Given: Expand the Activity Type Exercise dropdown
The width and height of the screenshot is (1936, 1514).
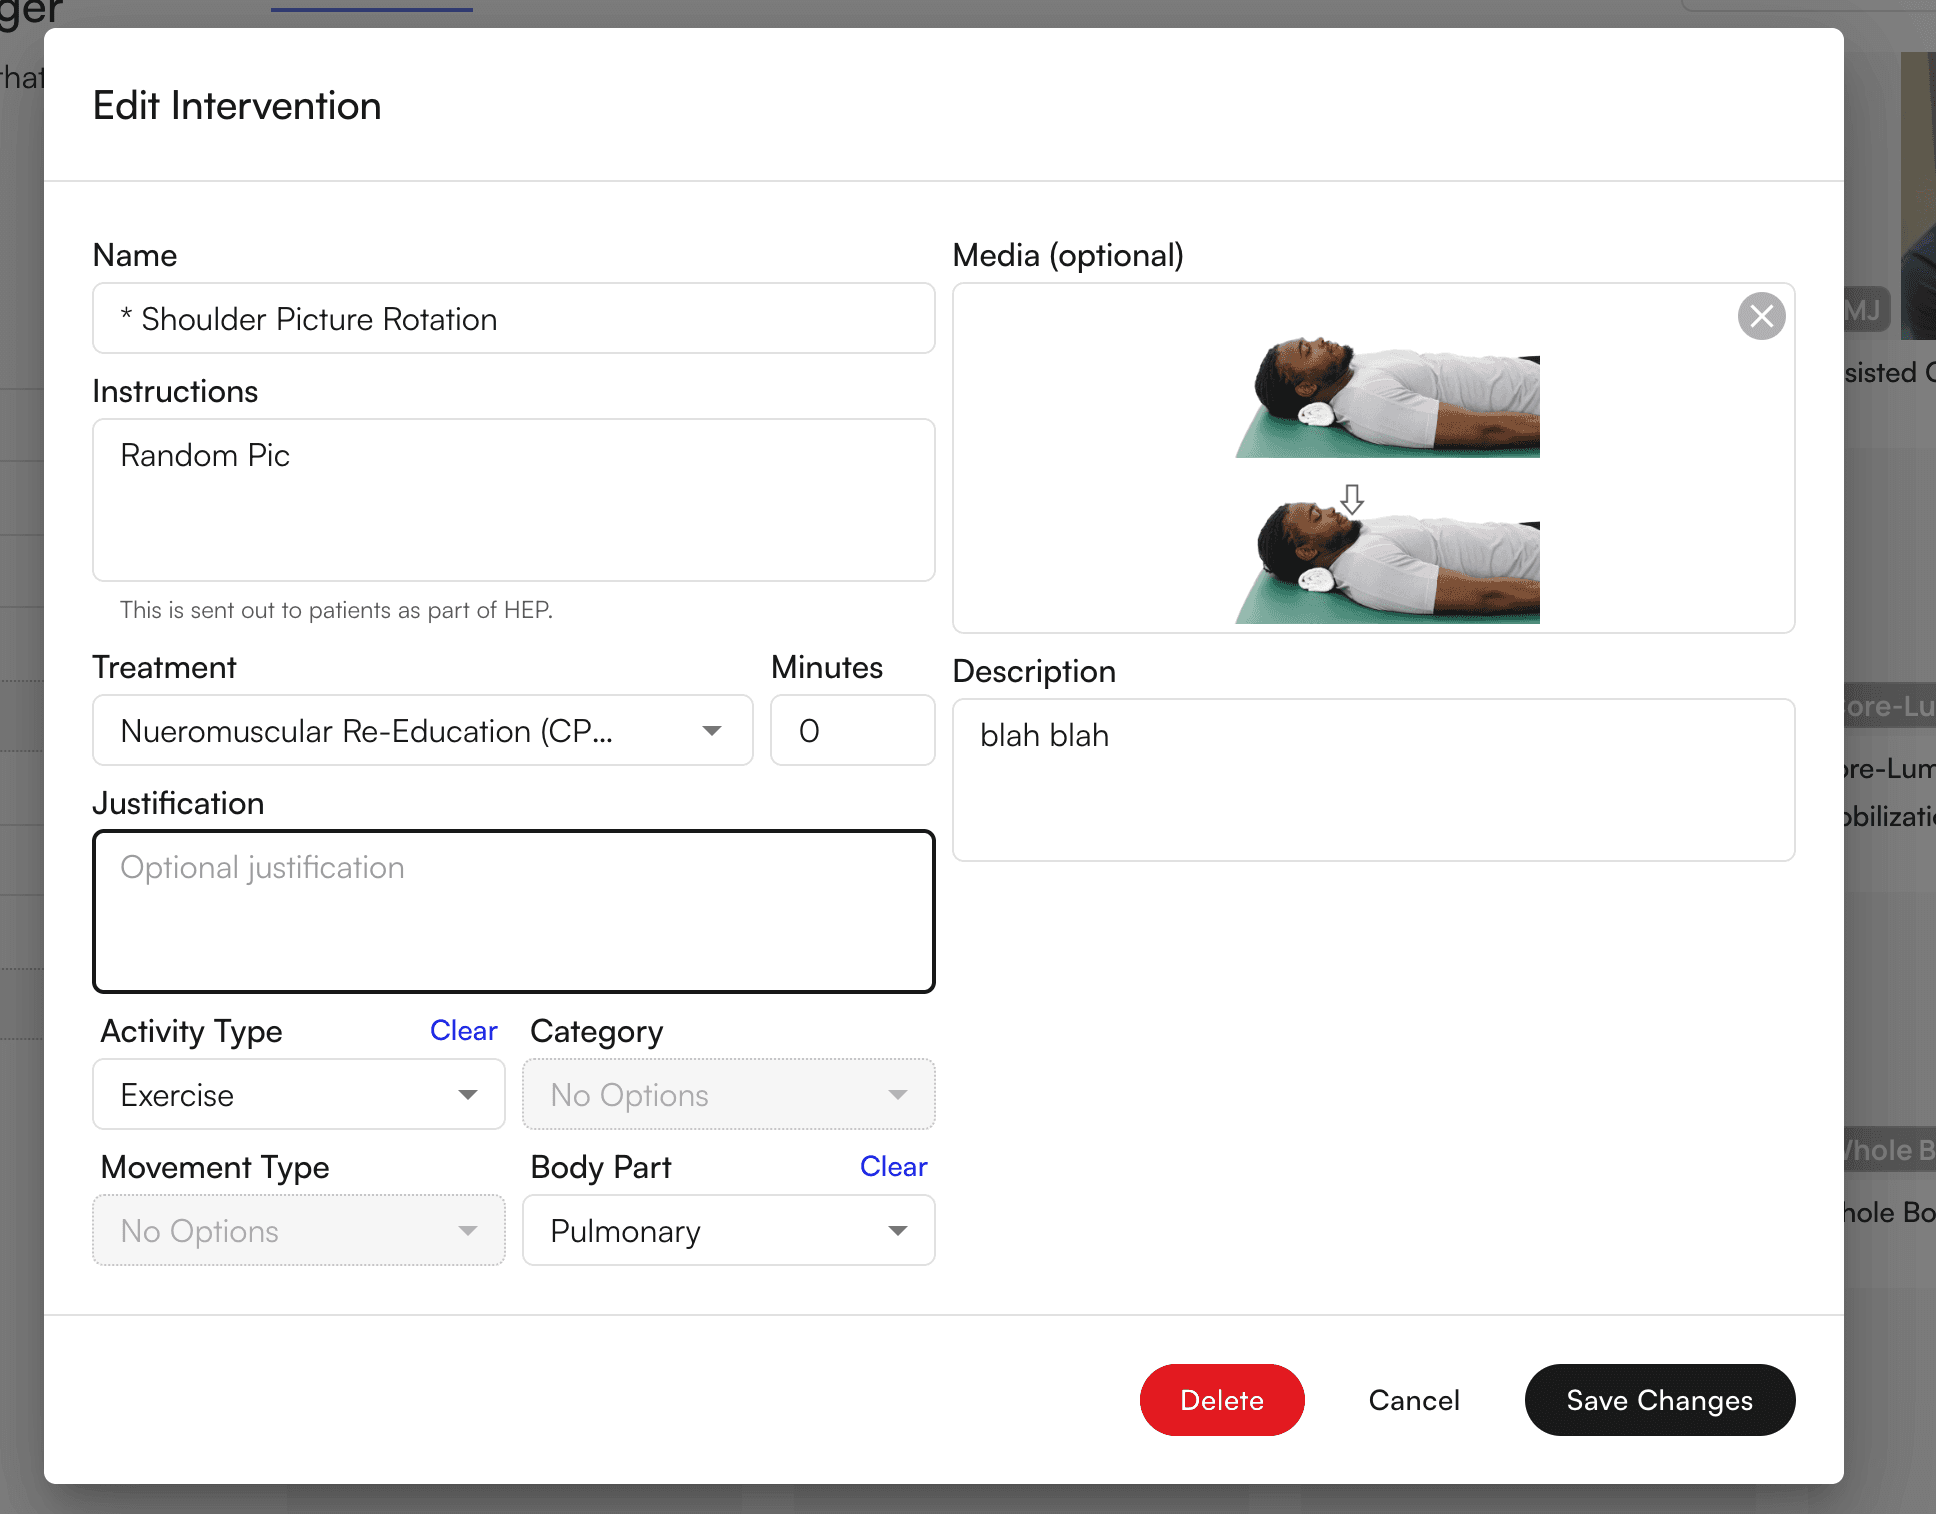Looking at the screenshot, I should pyautogui.click(x=298, y=1095).
